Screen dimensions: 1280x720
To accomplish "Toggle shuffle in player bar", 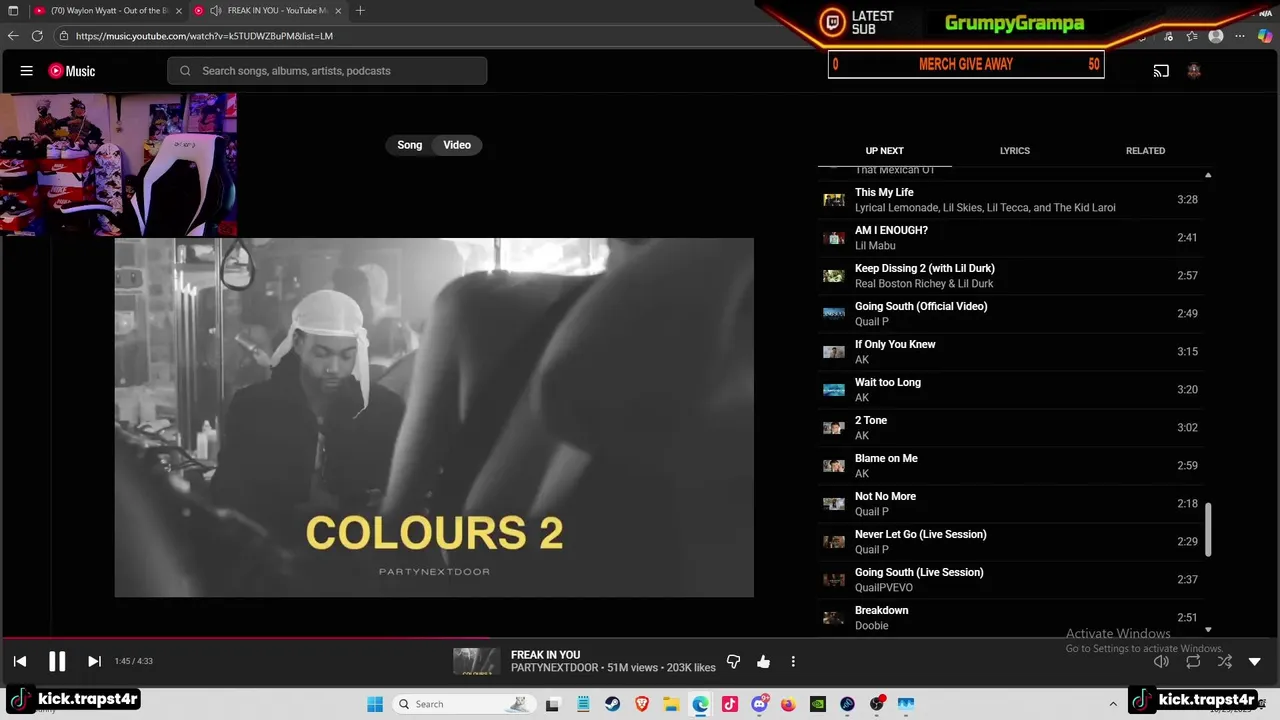I will (x=1224, y=661).
